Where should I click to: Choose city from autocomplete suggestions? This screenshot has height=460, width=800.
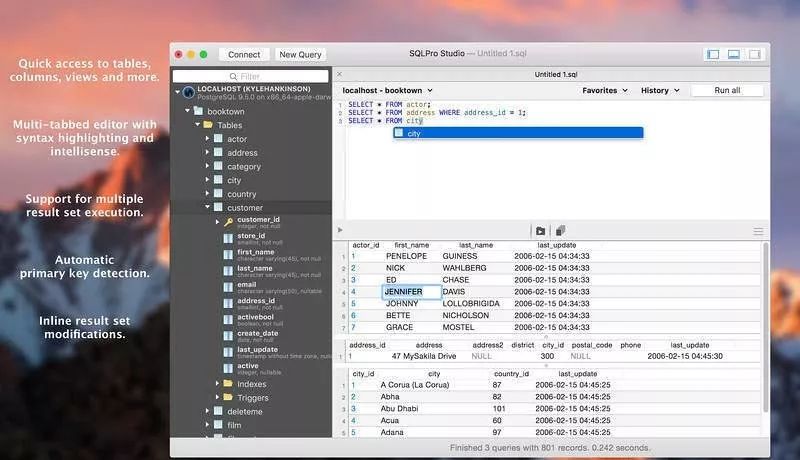[x=518, y=133]
